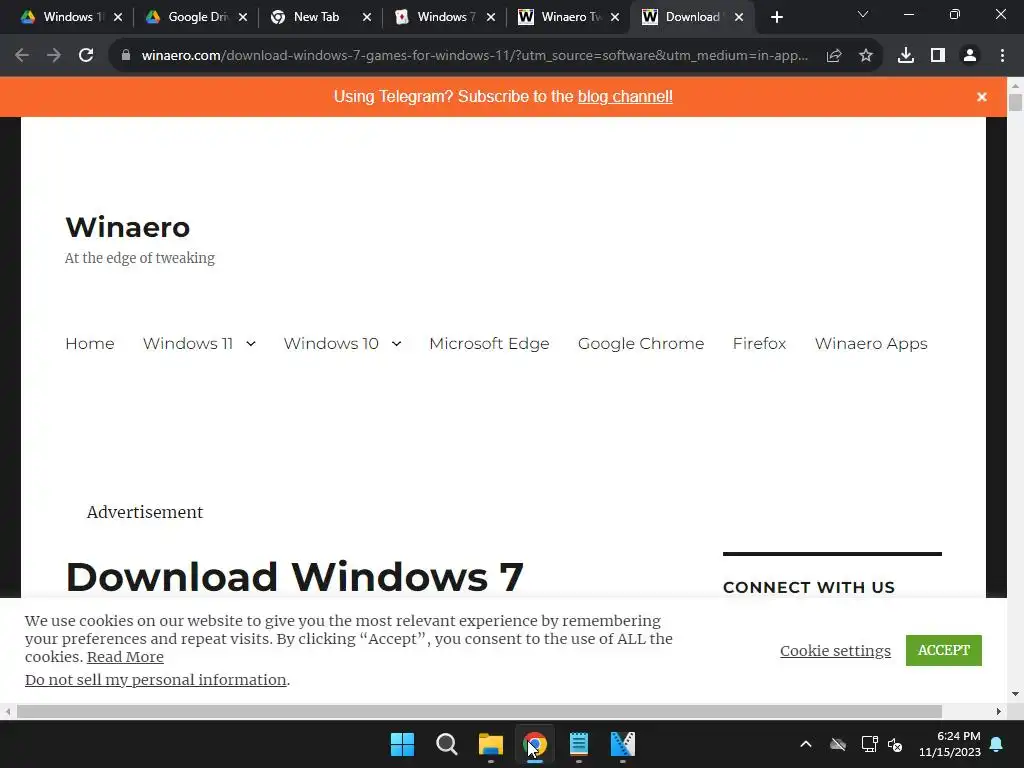
Task: Open the blue video editor taskbar app
Action: pos(623,744)
